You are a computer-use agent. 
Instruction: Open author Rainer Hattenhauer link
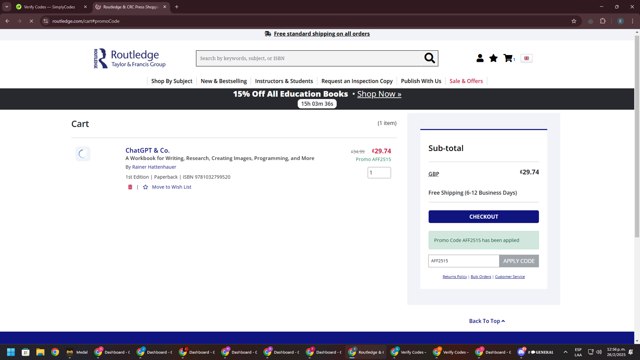[154, 167]
